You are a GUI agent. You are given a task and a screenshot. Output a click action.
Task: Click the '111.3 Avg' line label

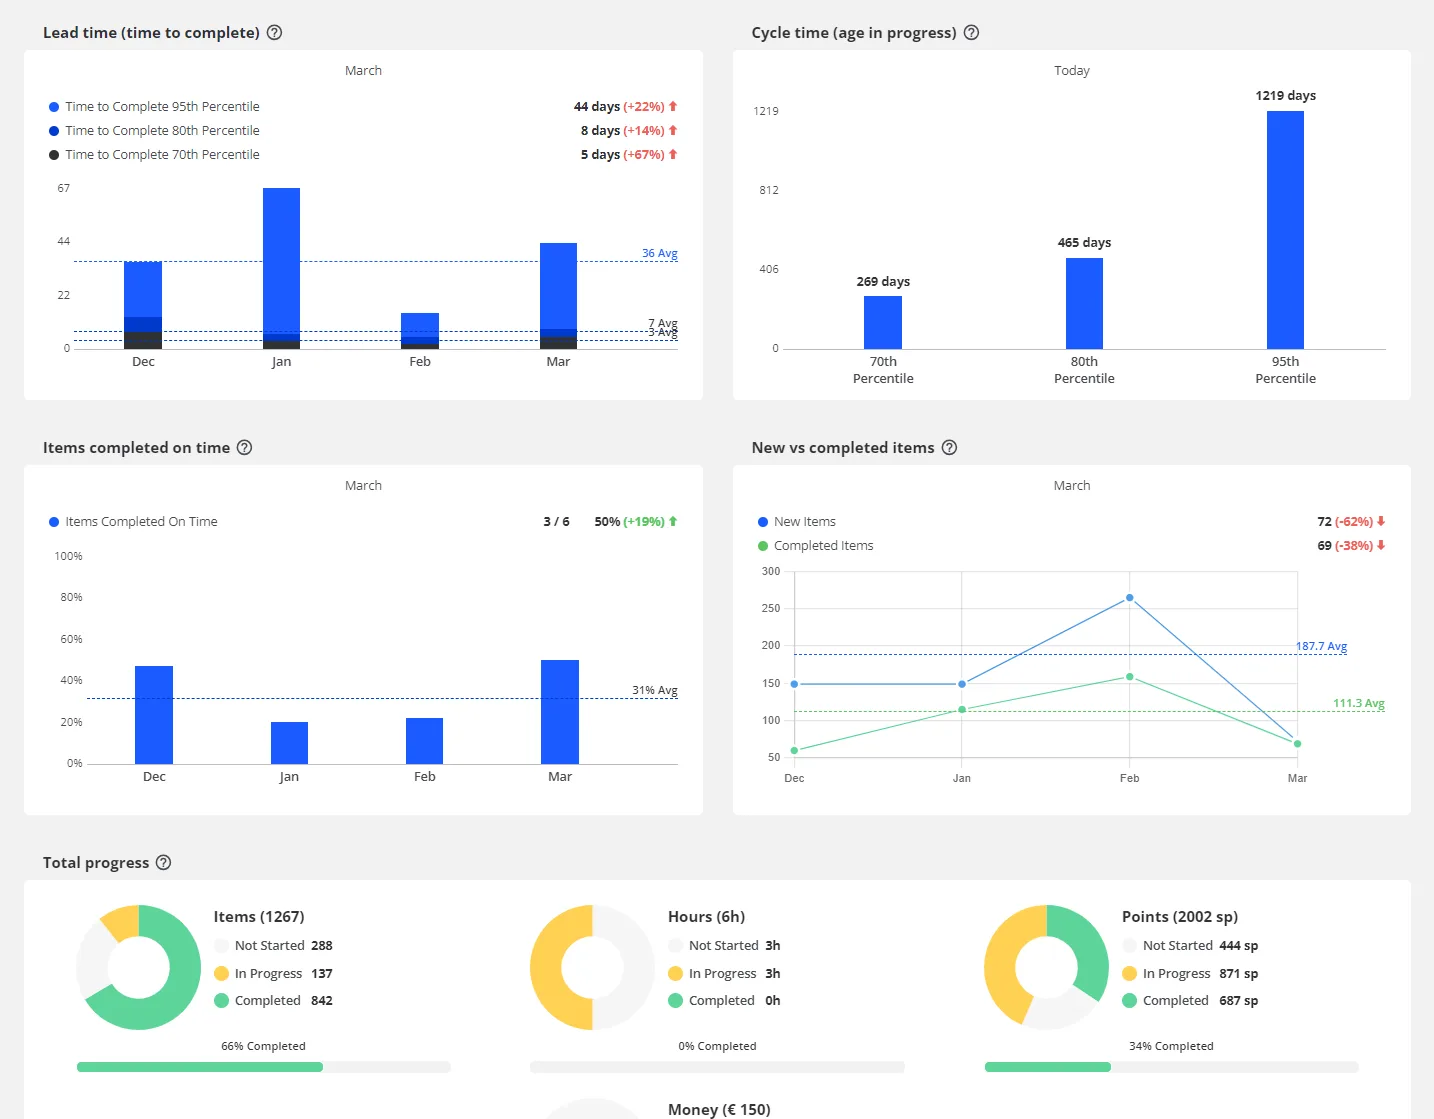1359,703
